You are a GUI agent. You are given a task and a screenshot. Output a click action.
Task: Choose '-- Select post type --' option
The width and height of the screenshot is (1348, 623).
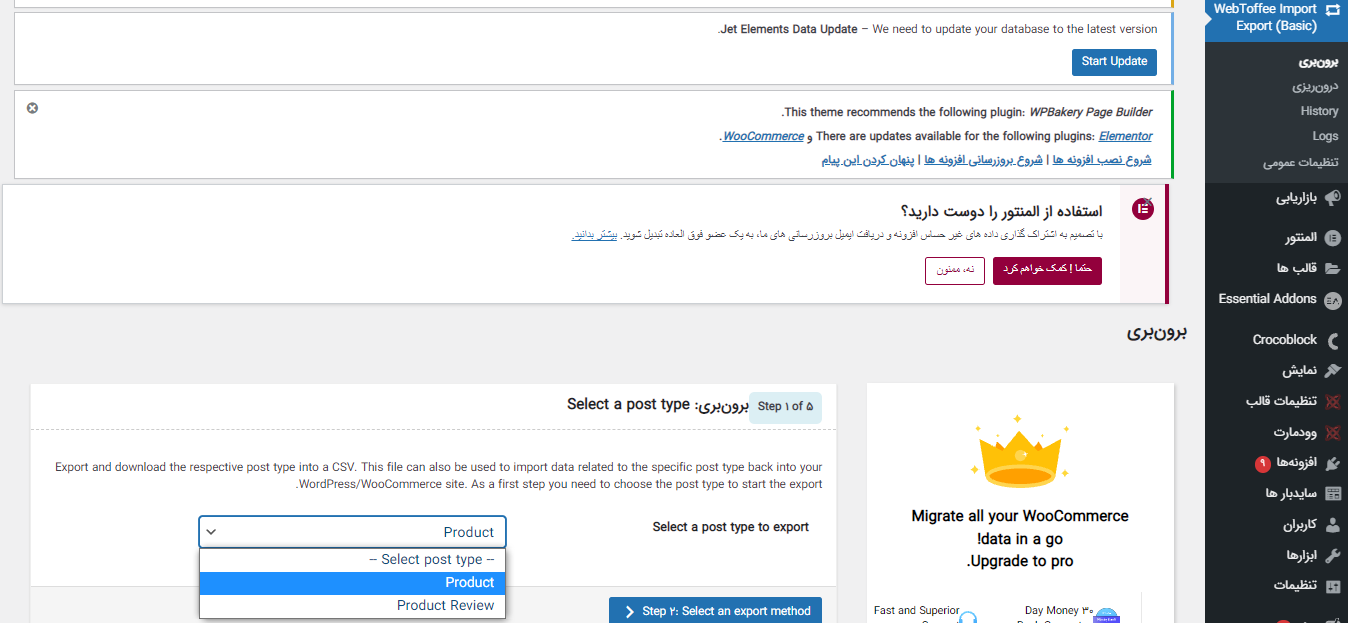353,560
